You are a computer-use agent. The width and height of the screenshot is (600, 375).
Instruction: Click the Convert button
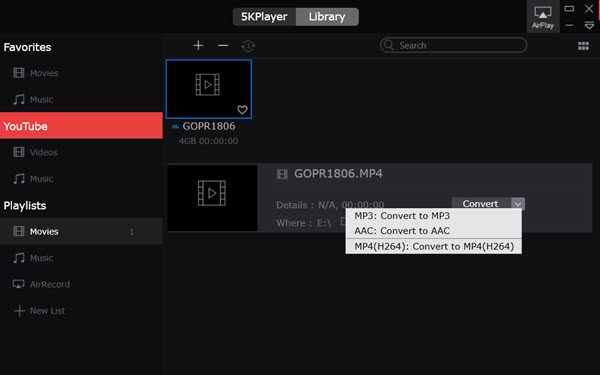(481, 204)
